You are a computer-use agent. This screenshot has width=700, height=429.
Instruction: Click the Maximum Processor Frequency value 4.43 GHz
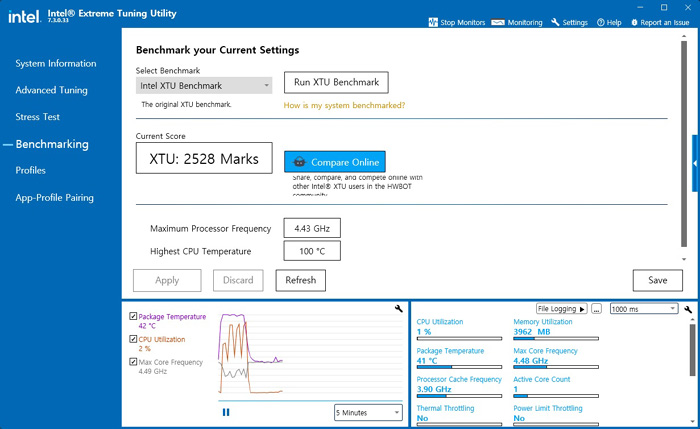312,228
